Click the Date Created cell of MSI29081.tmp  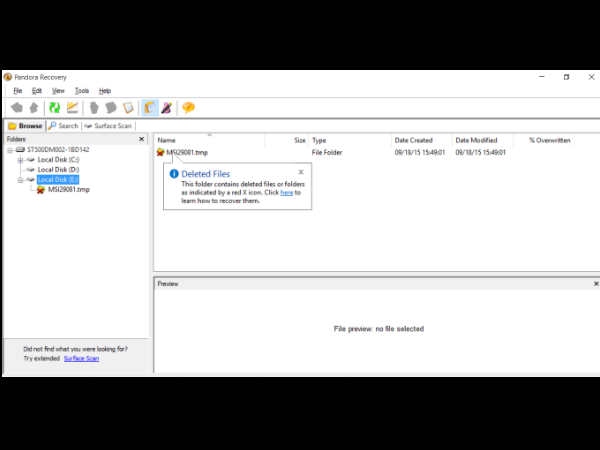(x=420, y=152)
